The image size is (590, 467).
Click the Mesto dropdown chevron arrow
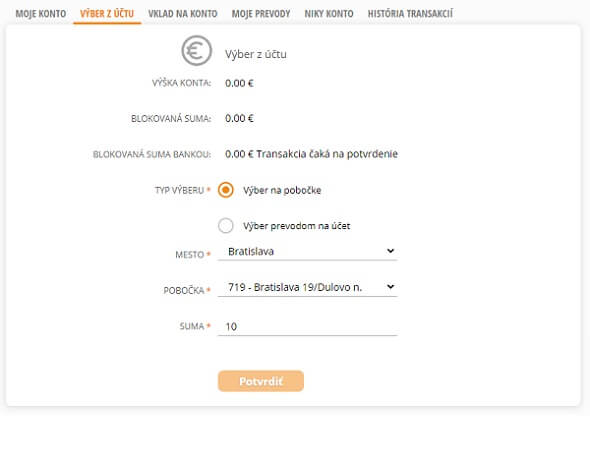(391, 251)
